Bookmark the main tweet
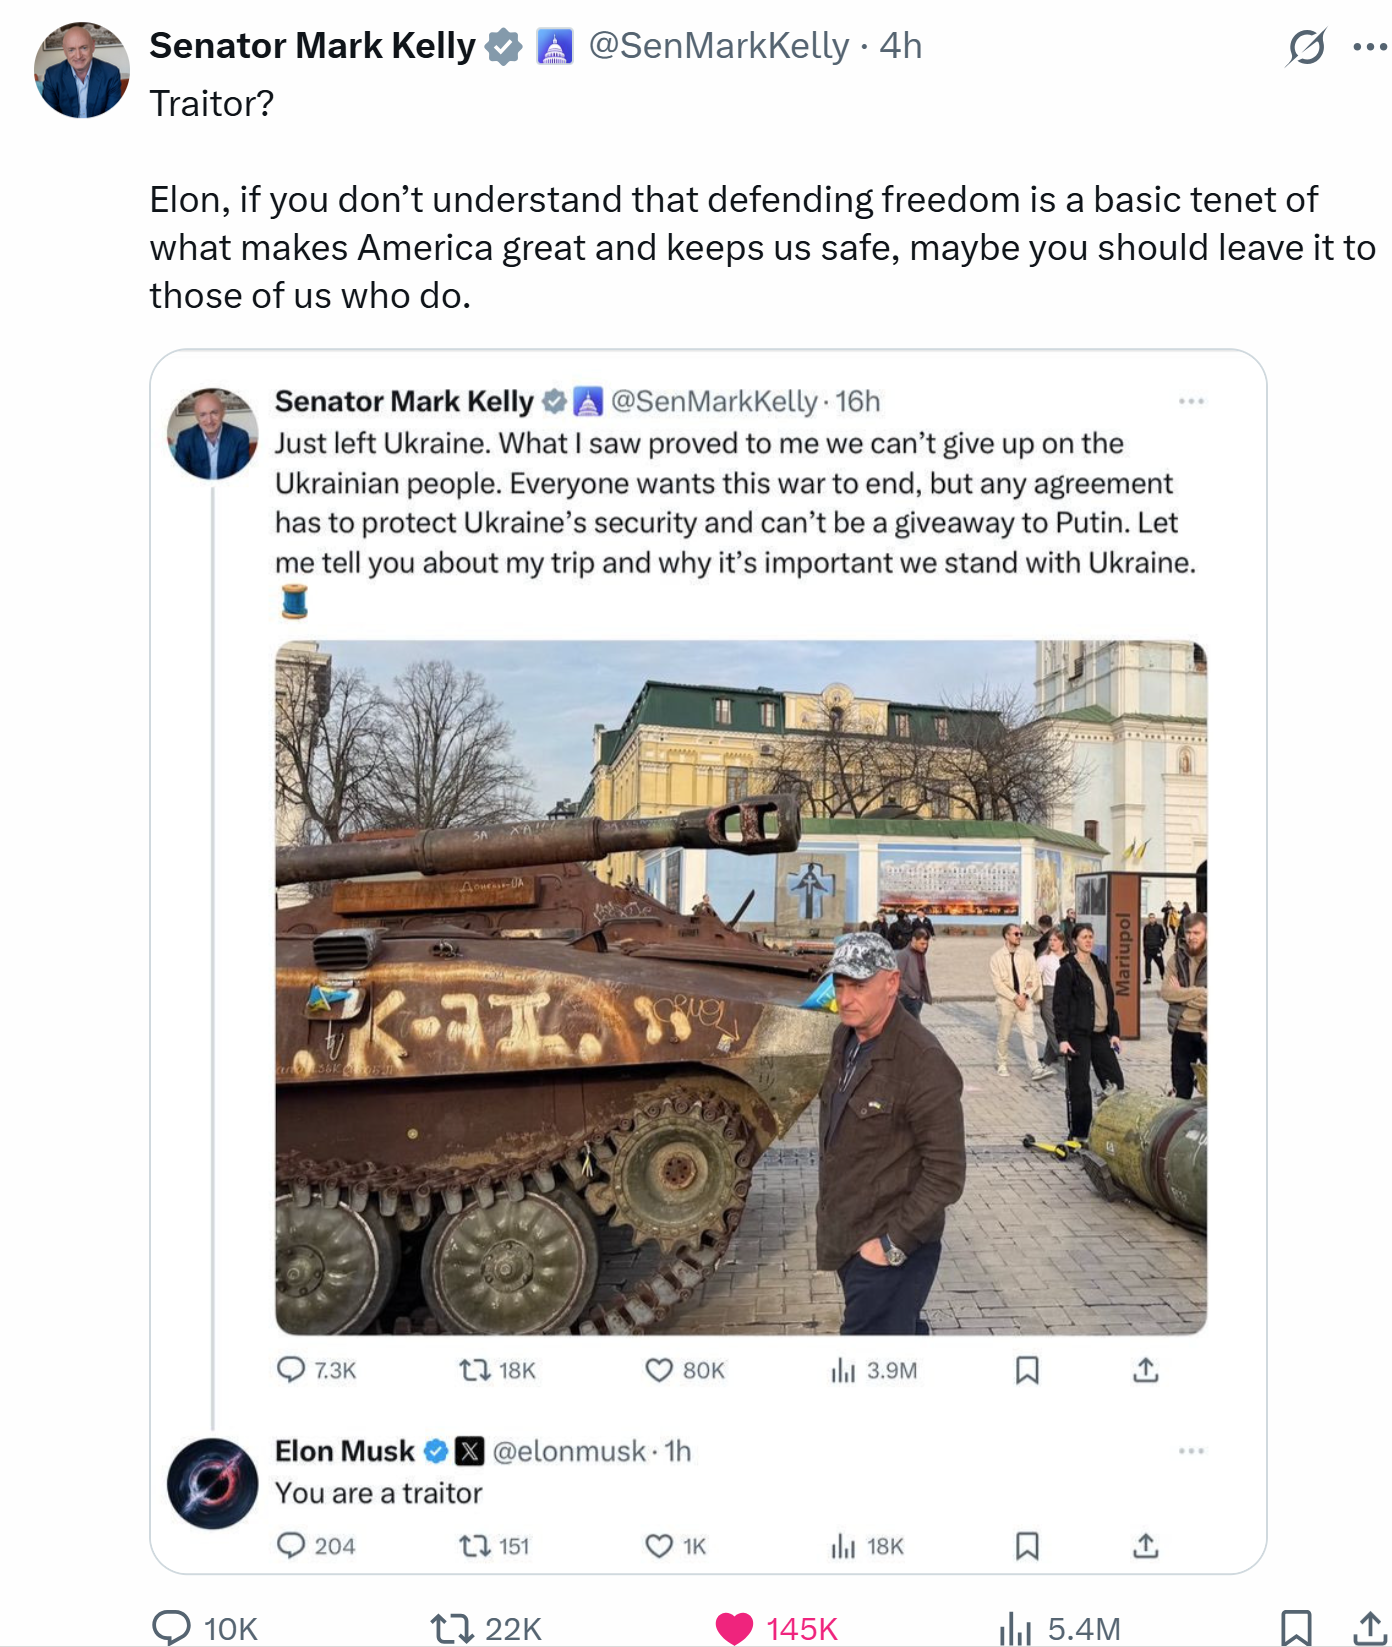This screenshot has width=1392, height=1647. point(1296,1627)
